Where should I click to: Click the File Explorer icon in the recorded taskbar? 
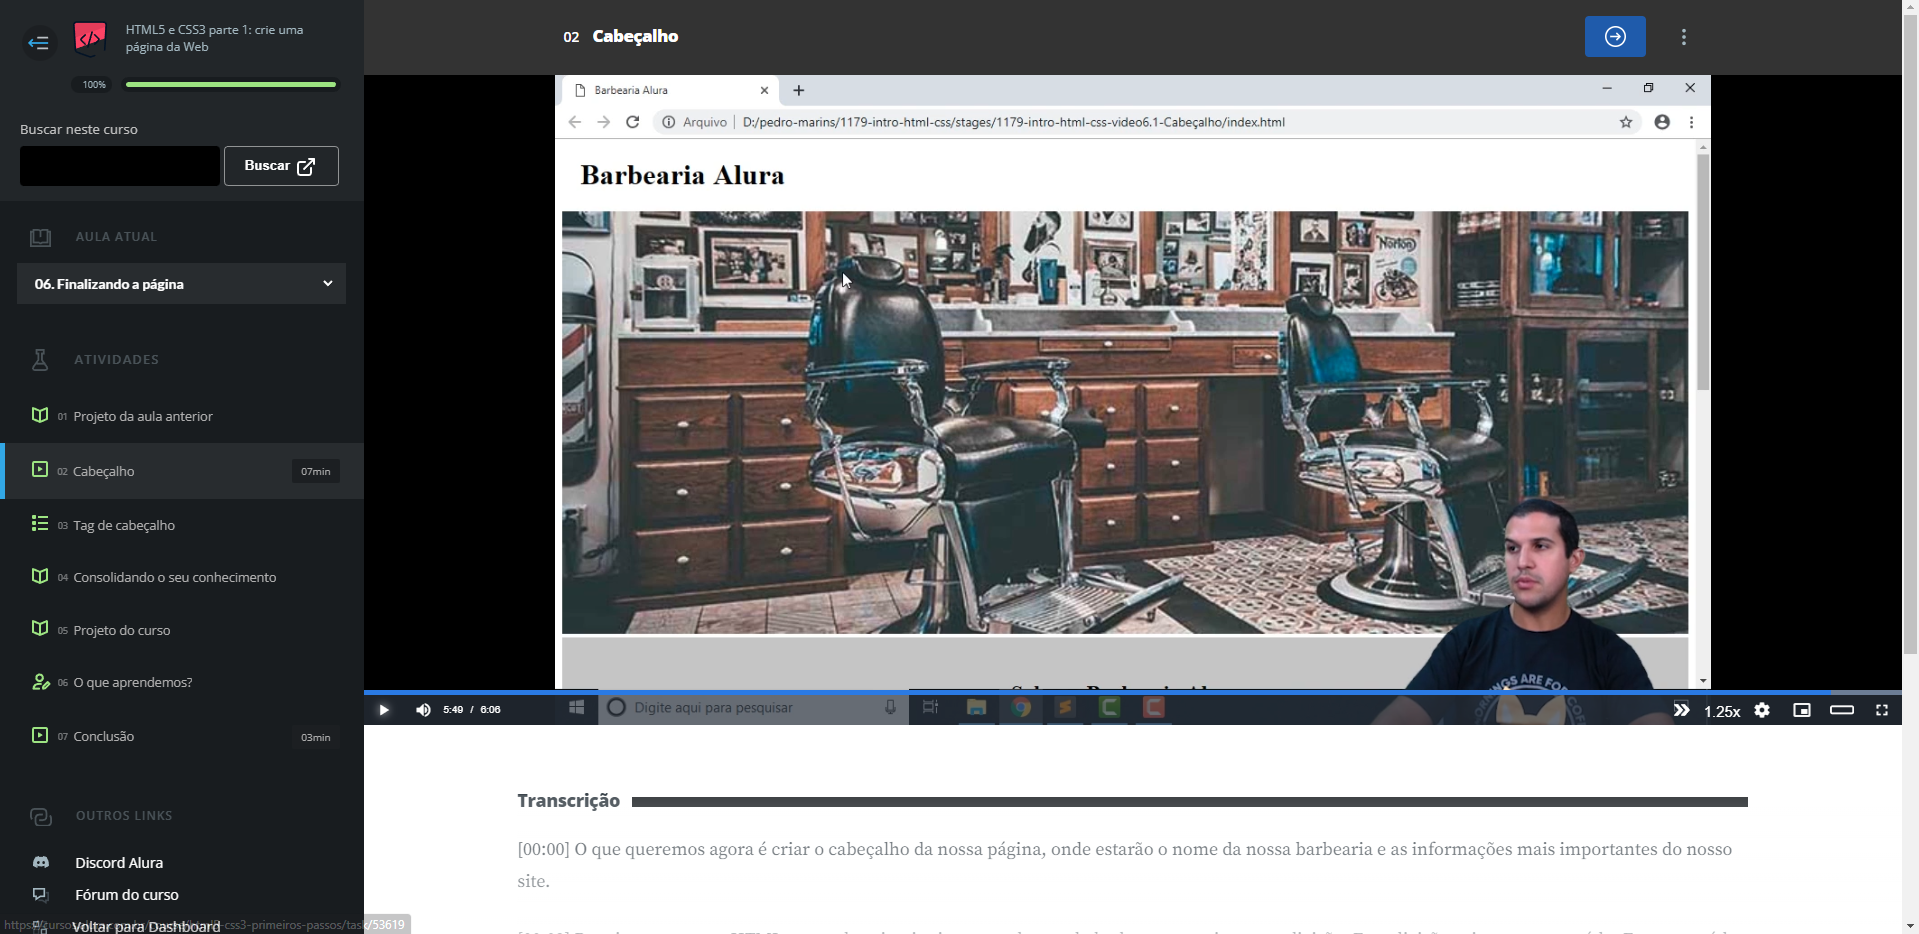(x=976, y=708)
